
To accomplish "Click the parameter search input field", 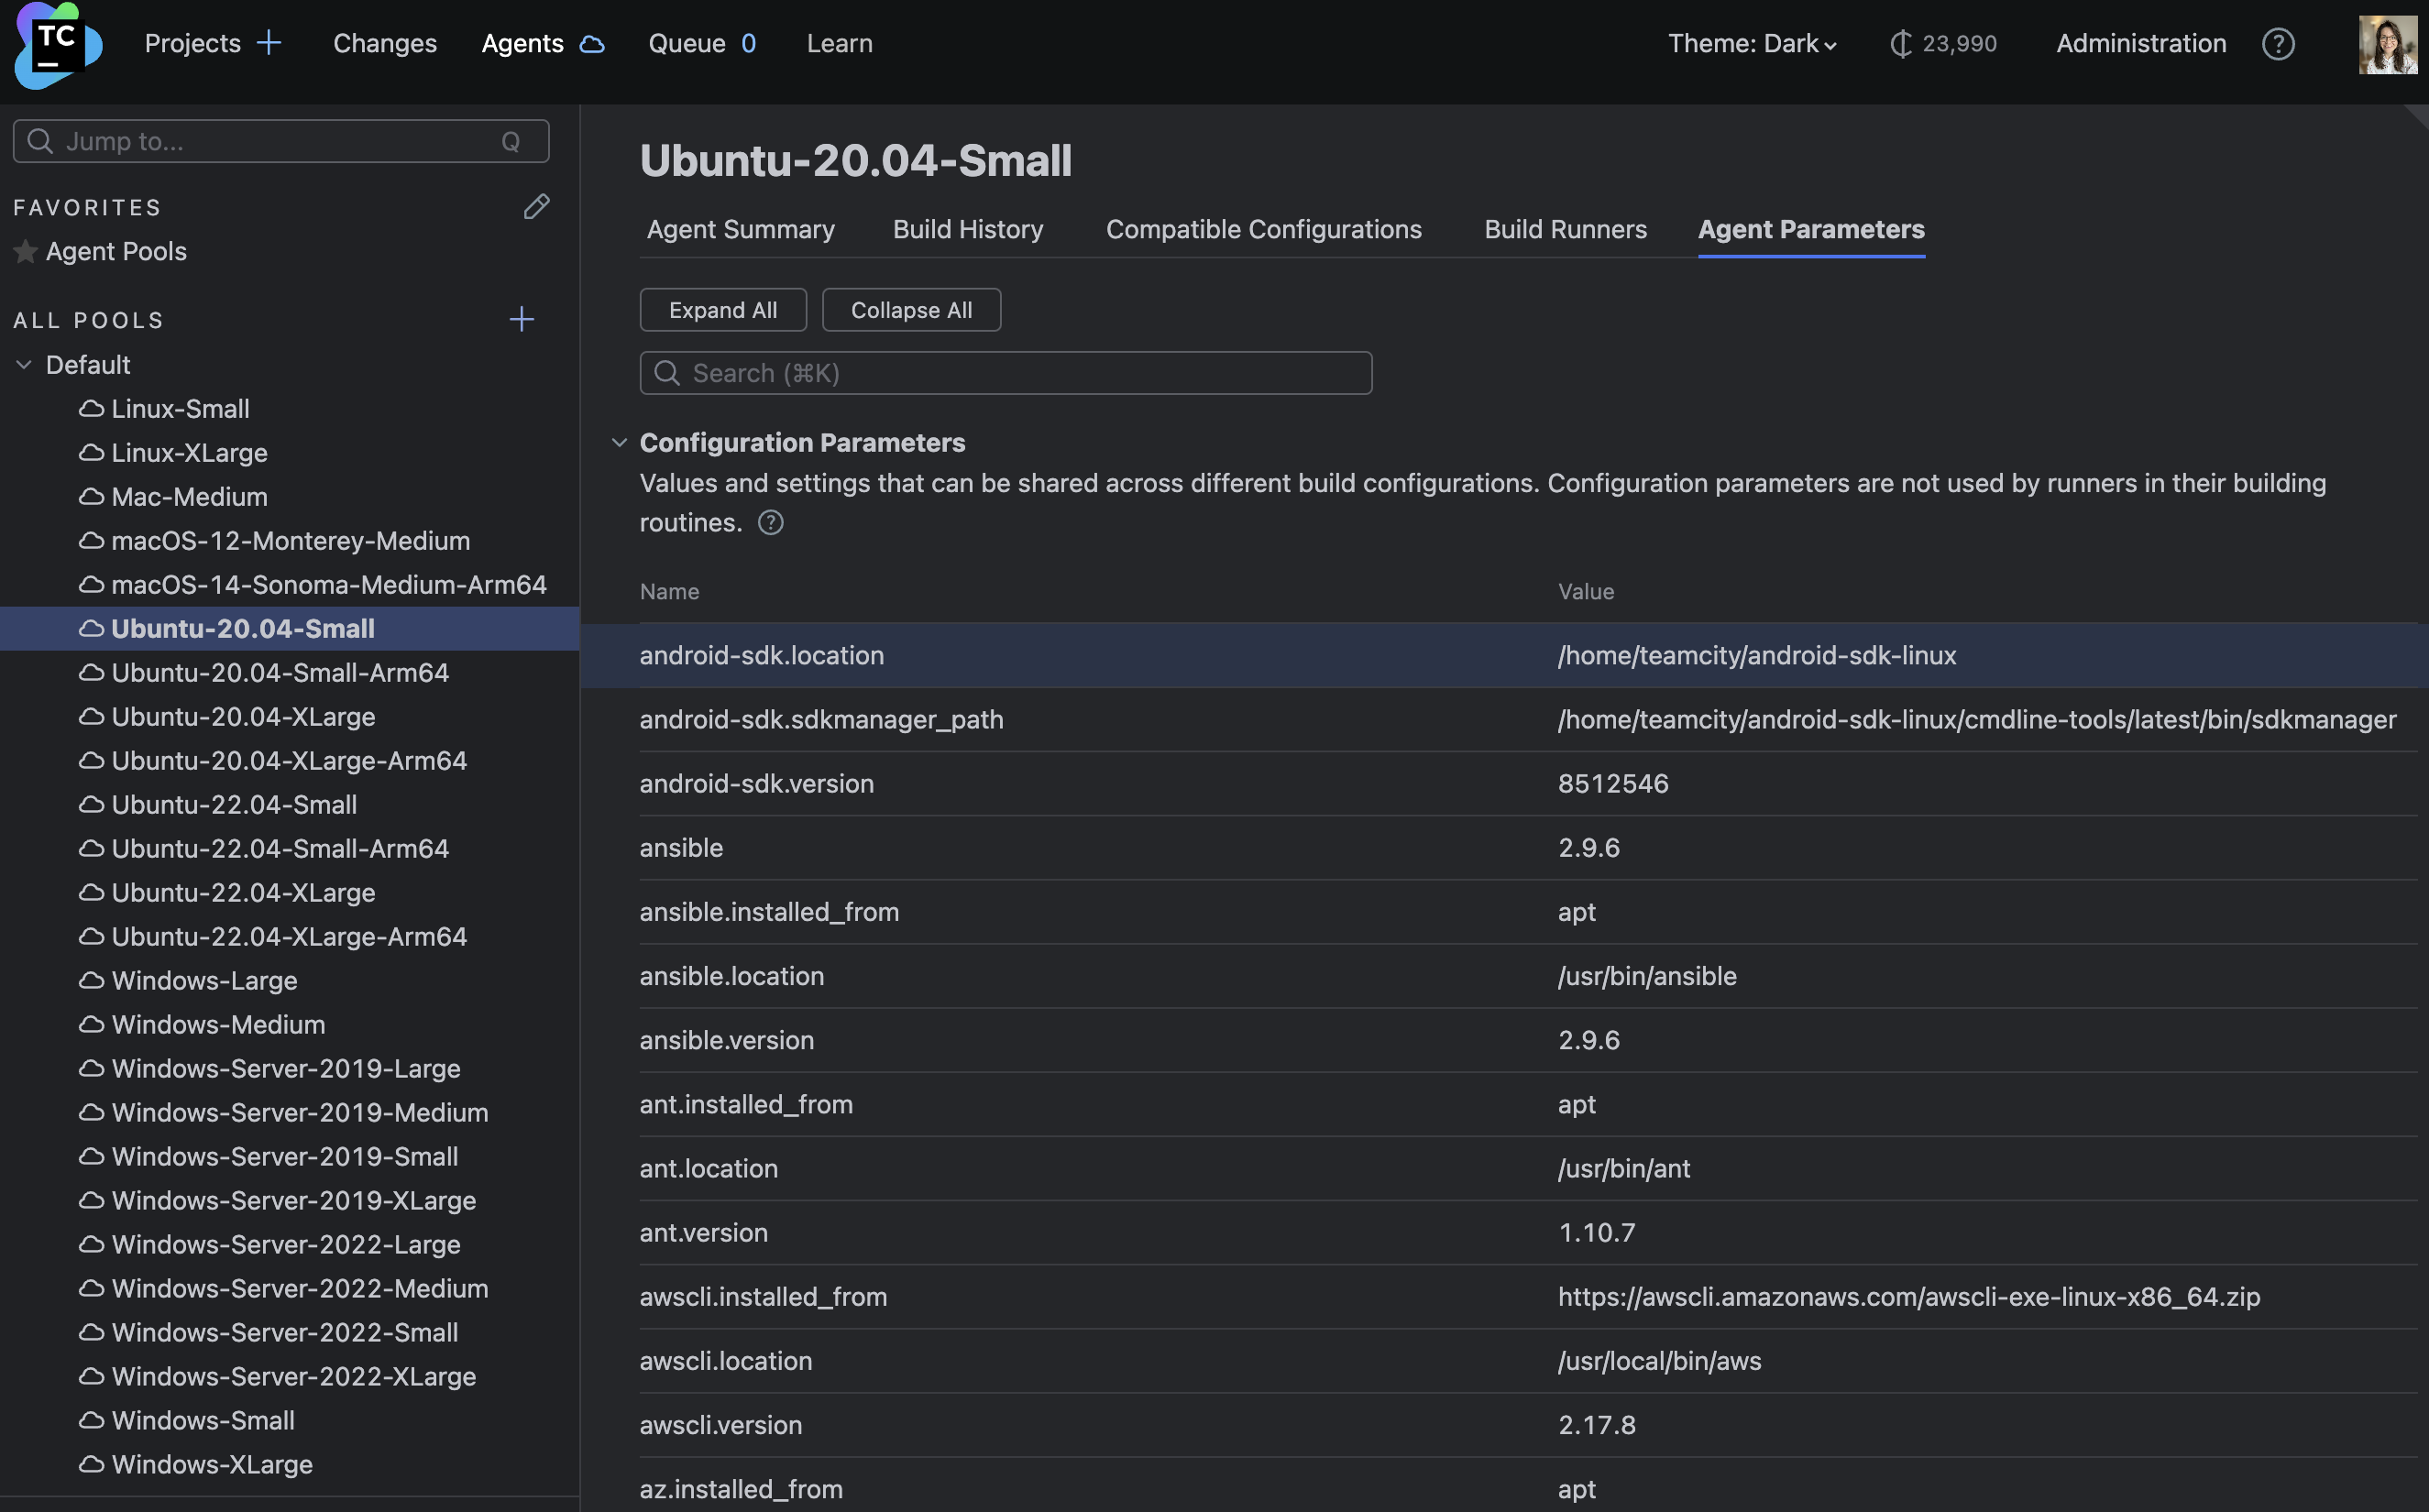I will (1005, 372).
